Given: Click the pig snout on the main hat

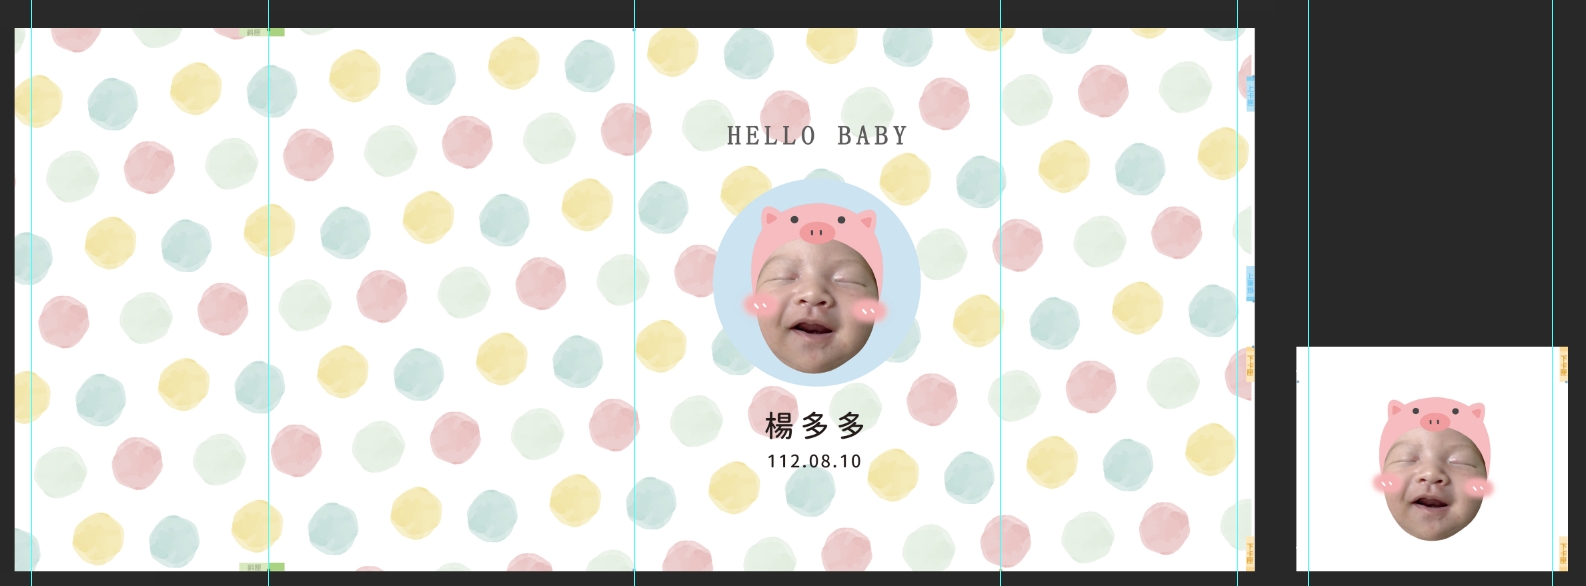Looking at the screenshot, I should [817, 233].
